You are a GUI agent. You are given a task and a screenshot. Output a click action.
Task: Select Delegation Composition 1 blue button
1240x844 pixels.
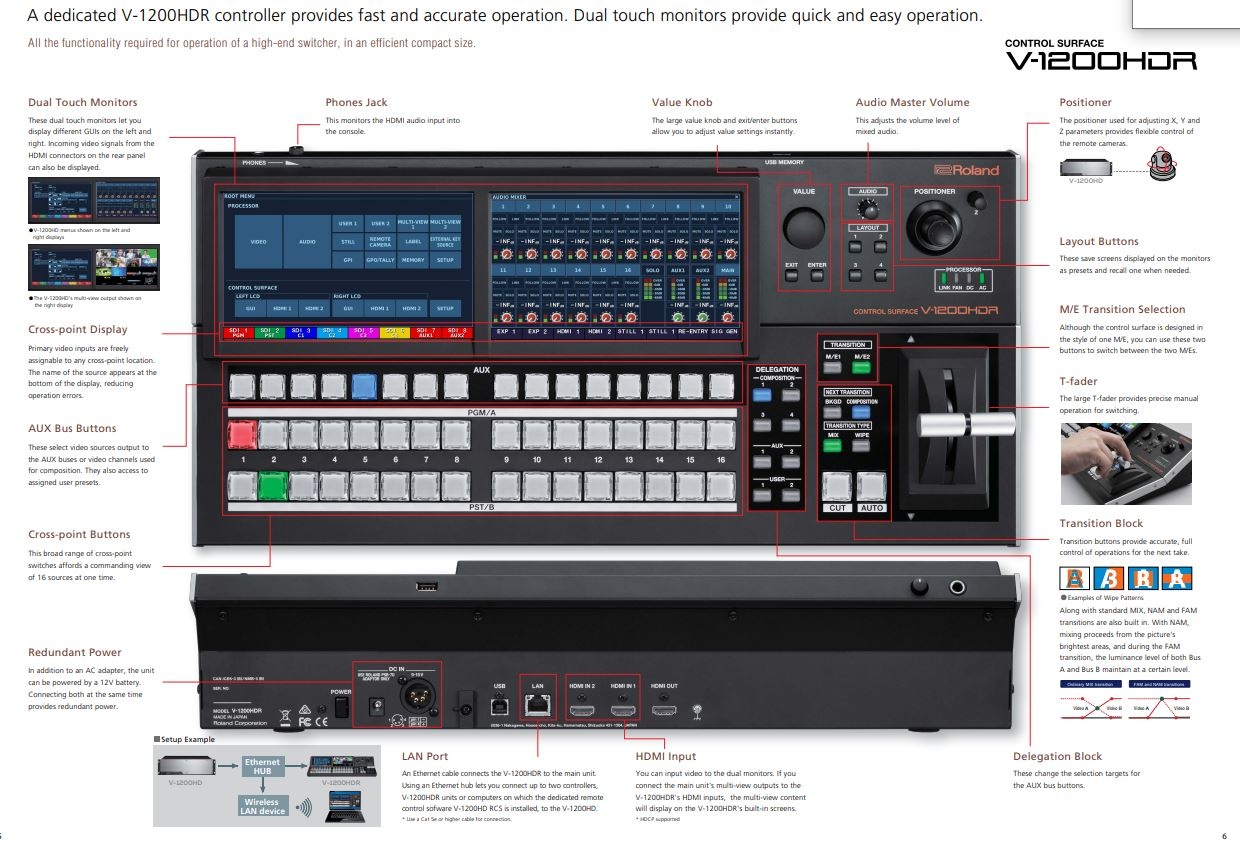764,396
